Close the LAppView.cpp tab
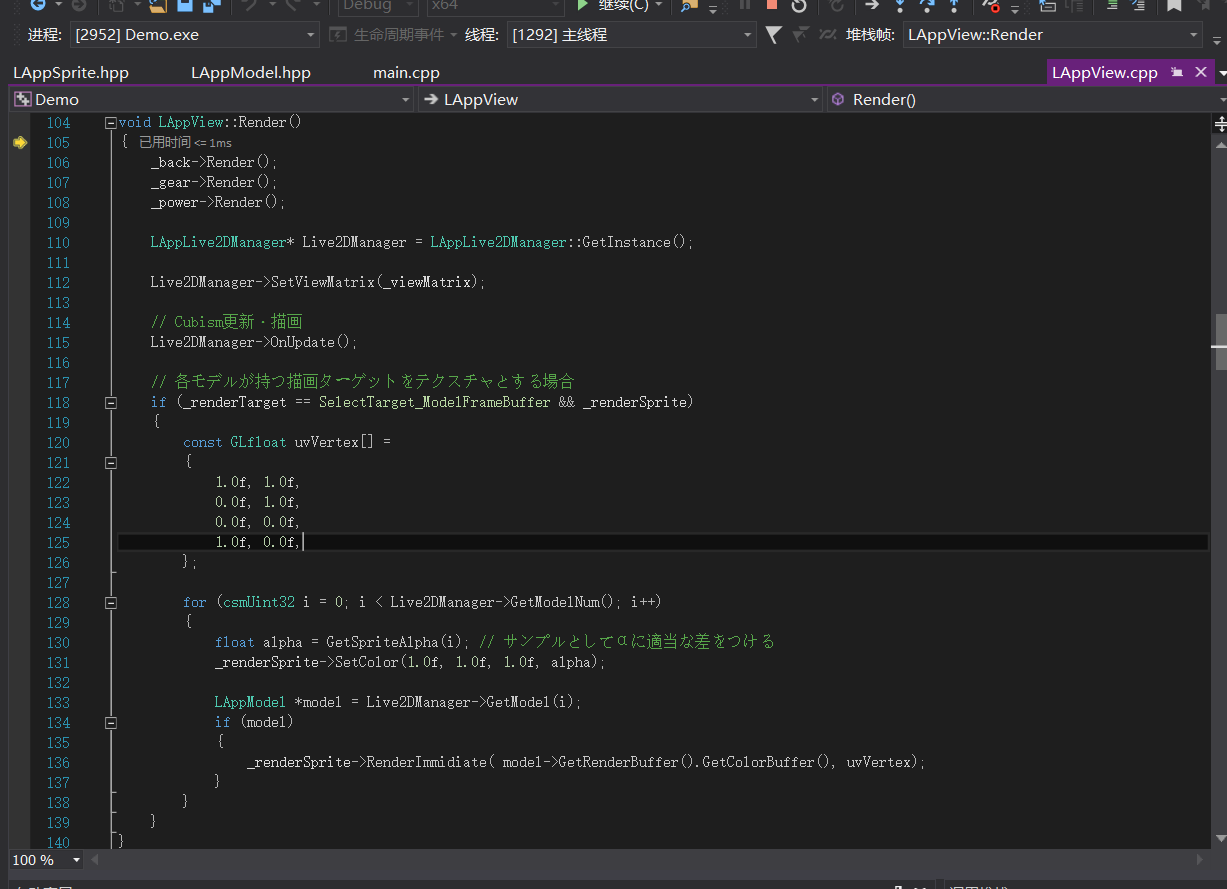Image resolution: width=1227 pixels, height=889 pixels. pos(1199,73)
